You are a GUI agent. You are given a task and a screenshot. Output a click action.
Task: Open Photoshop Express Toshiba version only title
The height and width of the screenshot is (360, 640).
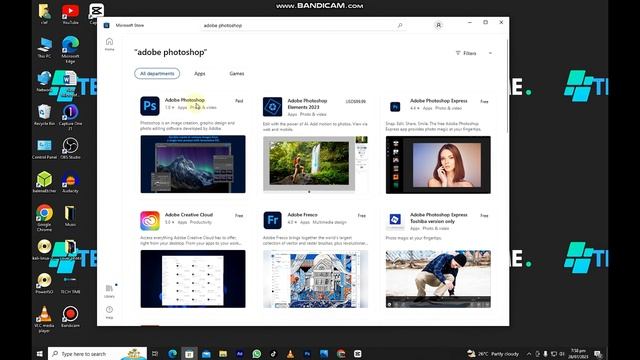tap(438, 218)
